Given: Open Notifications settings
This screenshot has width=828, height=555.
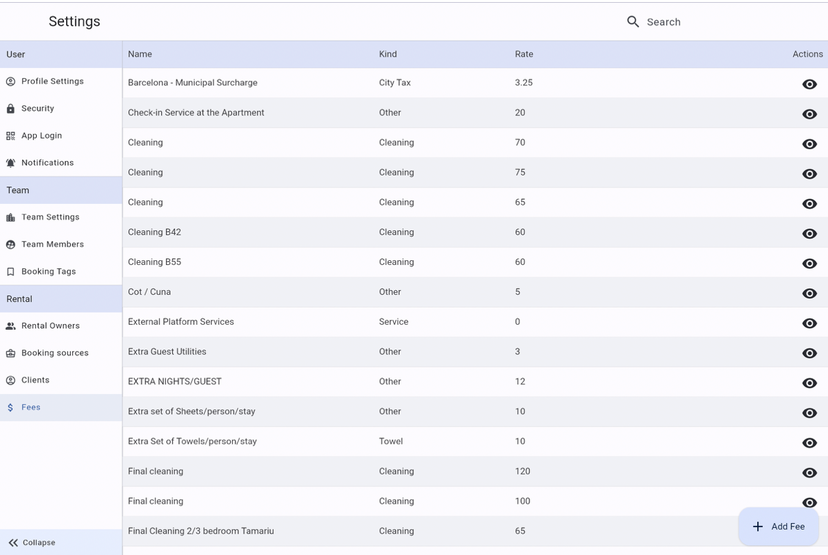Looking at the screenshot, I should click(61, 163).
